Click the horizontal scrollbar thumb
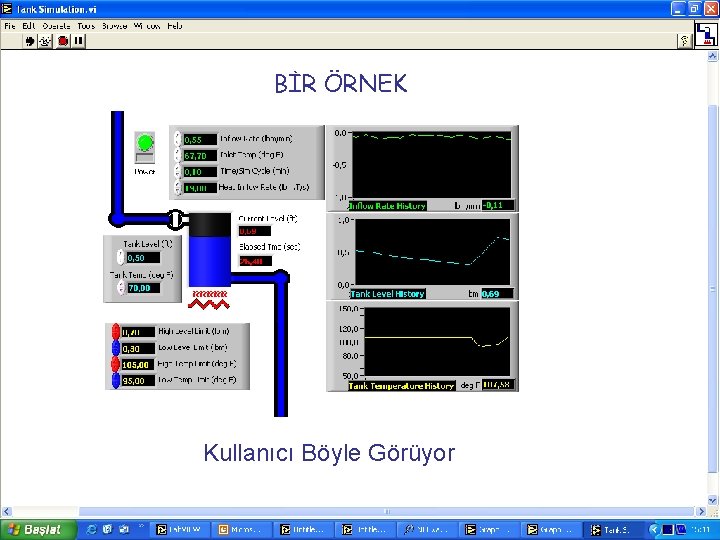The height and width of the screenshot is (540, 720). click(386, 511)
